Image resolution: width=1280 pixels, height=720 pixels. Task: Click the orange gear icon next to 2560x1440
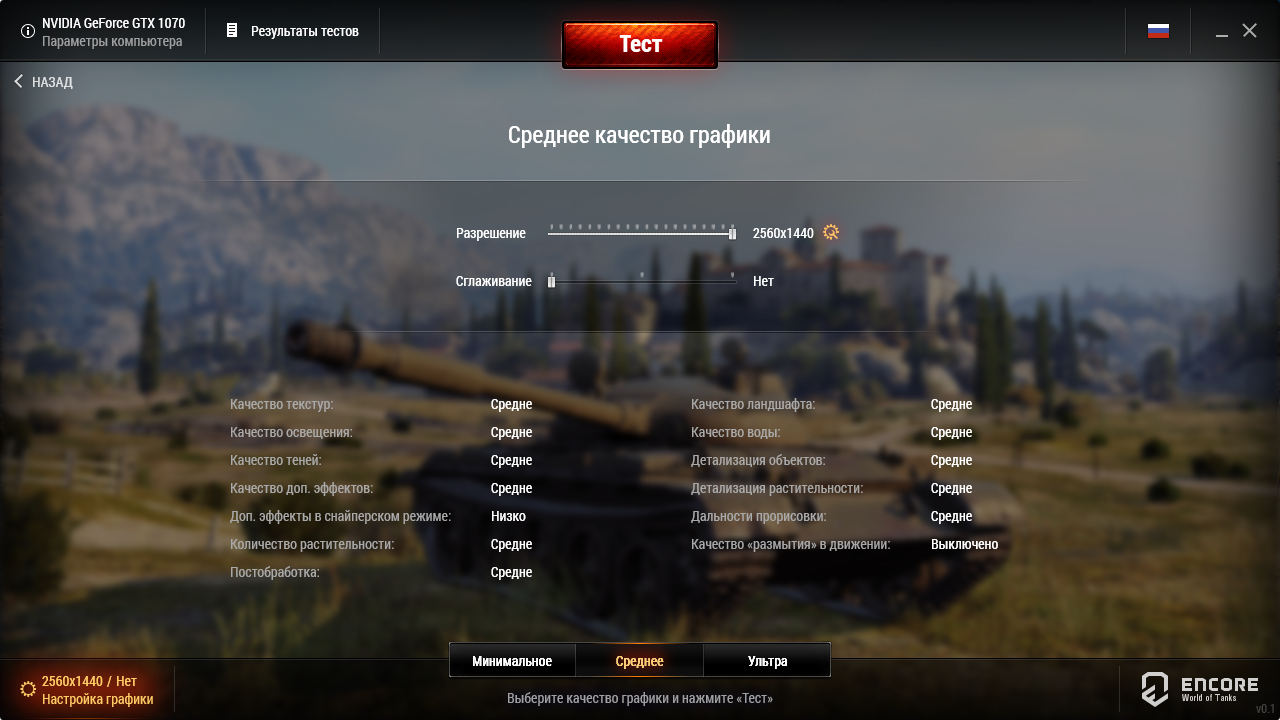pyautogui.click(x=831, y=232)
